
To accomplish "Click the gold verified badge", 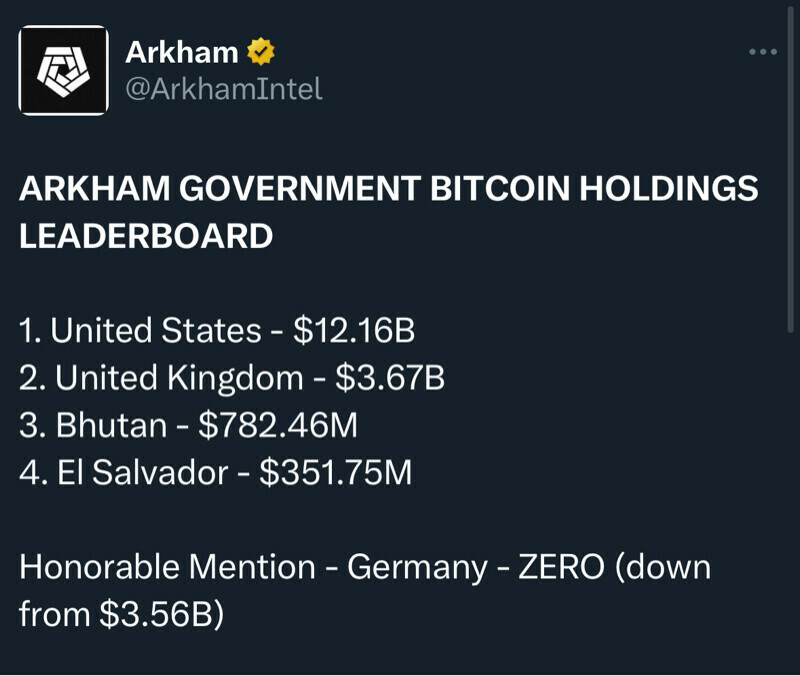I will click(x=261, y=51).
